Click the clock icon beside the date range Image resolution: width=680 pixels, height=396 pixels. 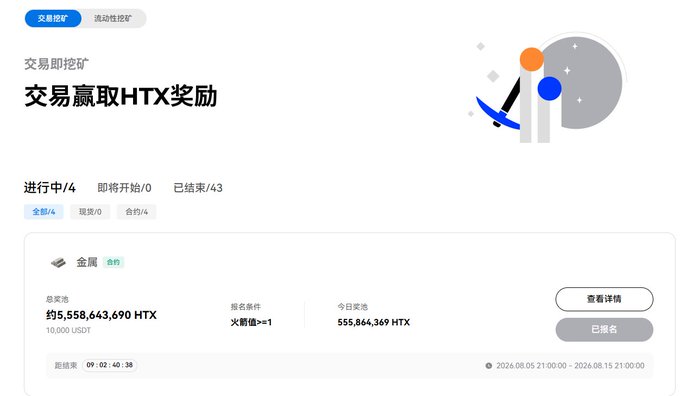488,366
